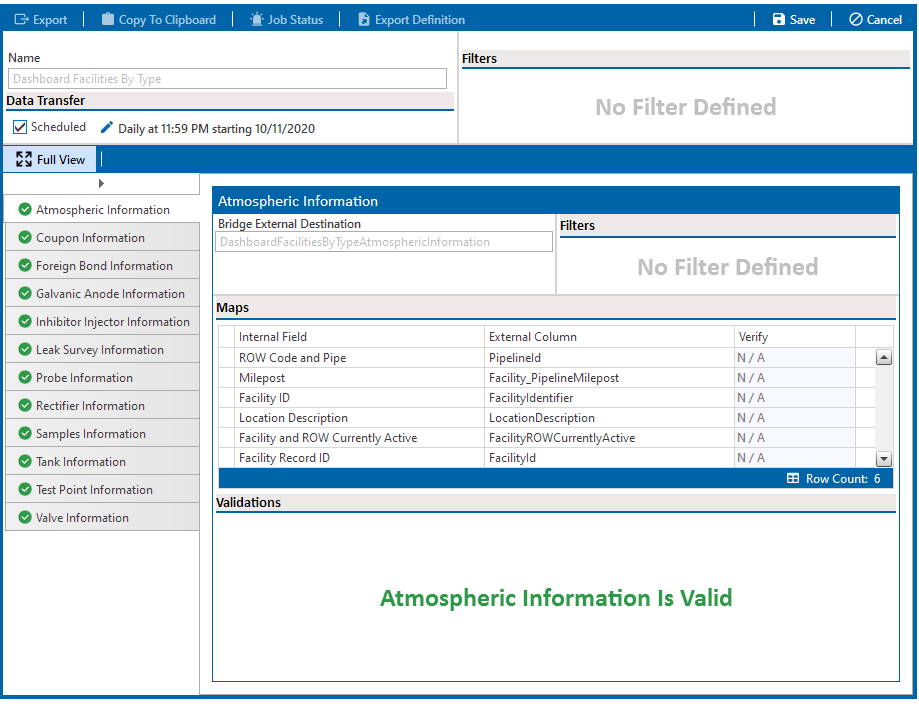Uncheck the Scheduled checkbox
Image resolution: width=919 pixels, height=707 pixels.
click(20, 128)
